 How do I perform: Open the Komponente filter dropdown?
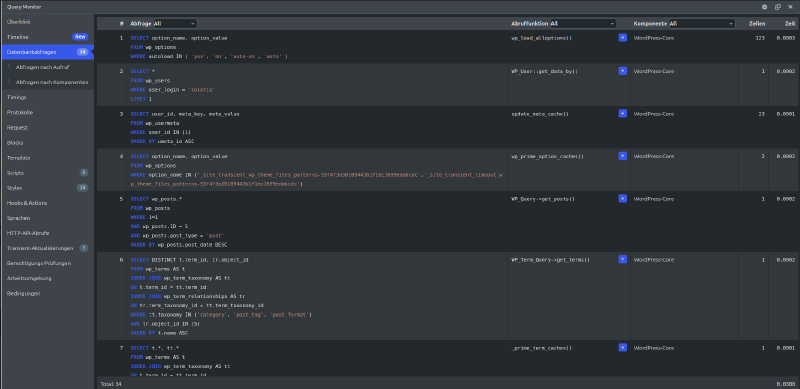point(702,23)
